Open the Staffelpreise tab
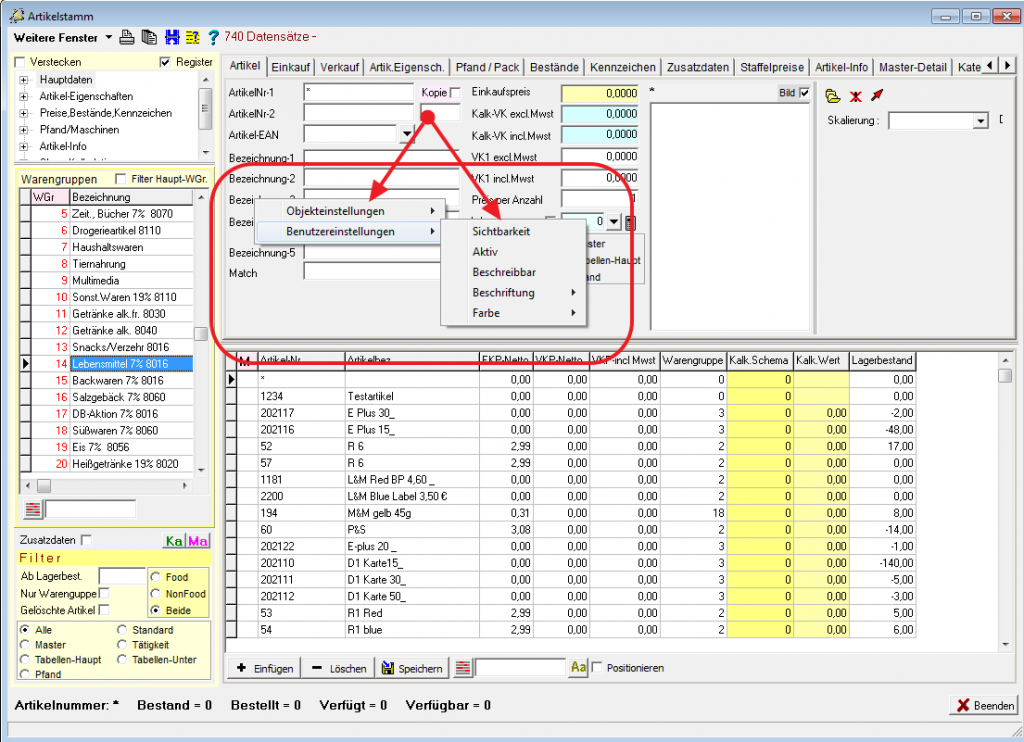1024x742 pixels. point(772,67)
